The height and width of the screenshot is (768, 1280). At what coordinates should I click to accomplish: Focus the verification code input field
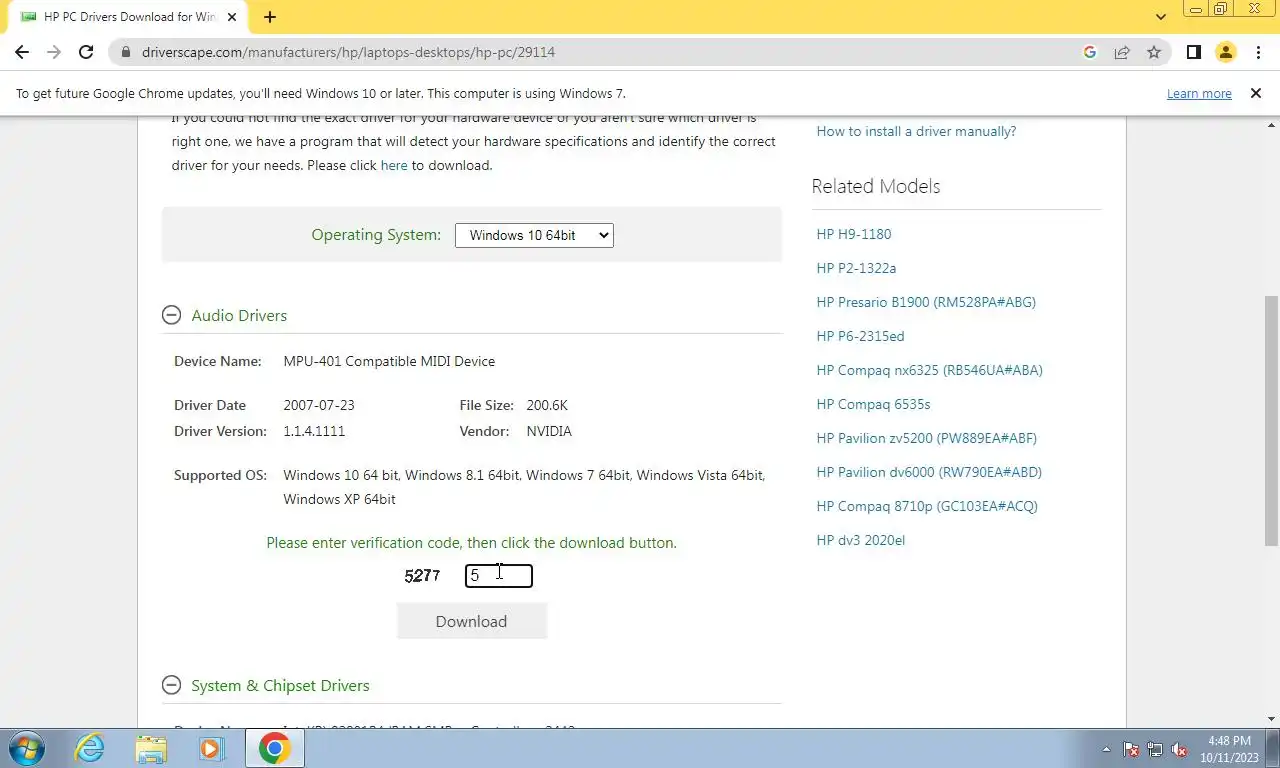(499, 575)
